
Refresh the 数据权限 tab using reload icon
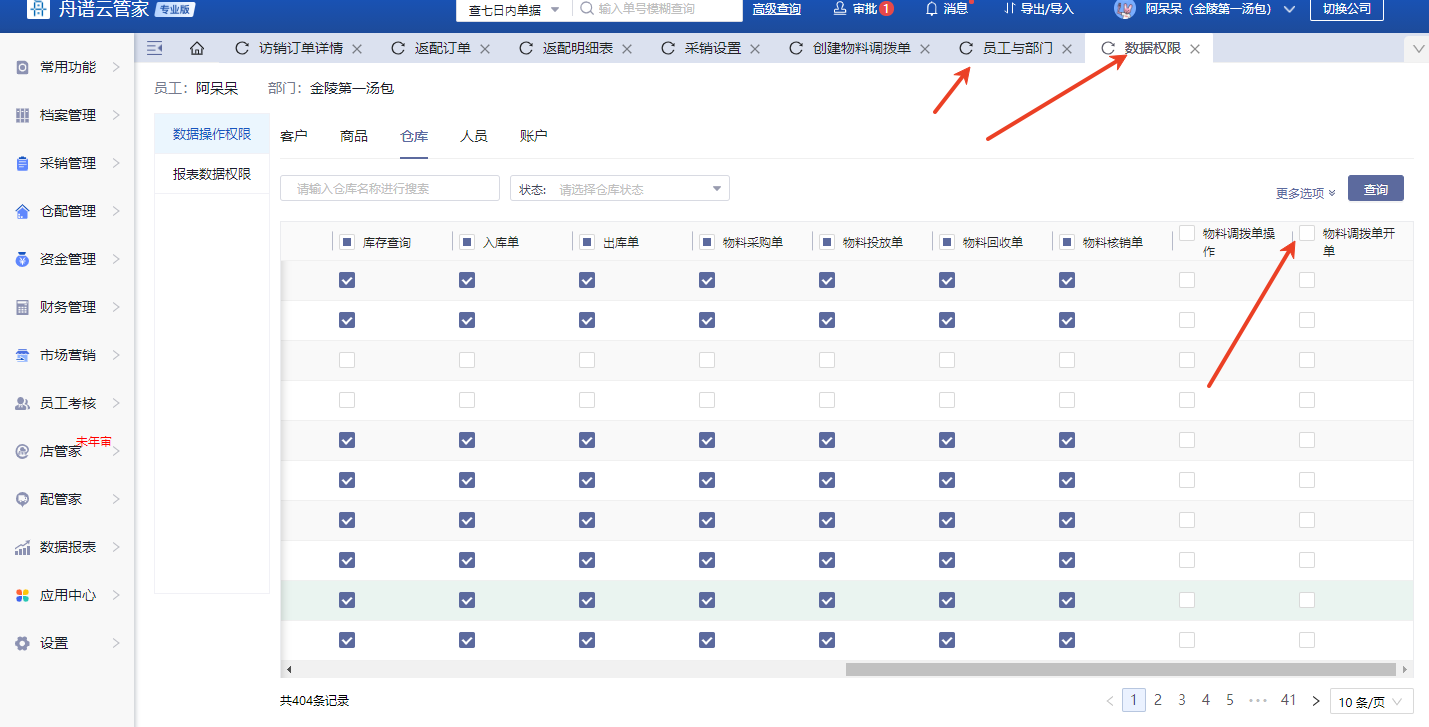(1107, 48)
